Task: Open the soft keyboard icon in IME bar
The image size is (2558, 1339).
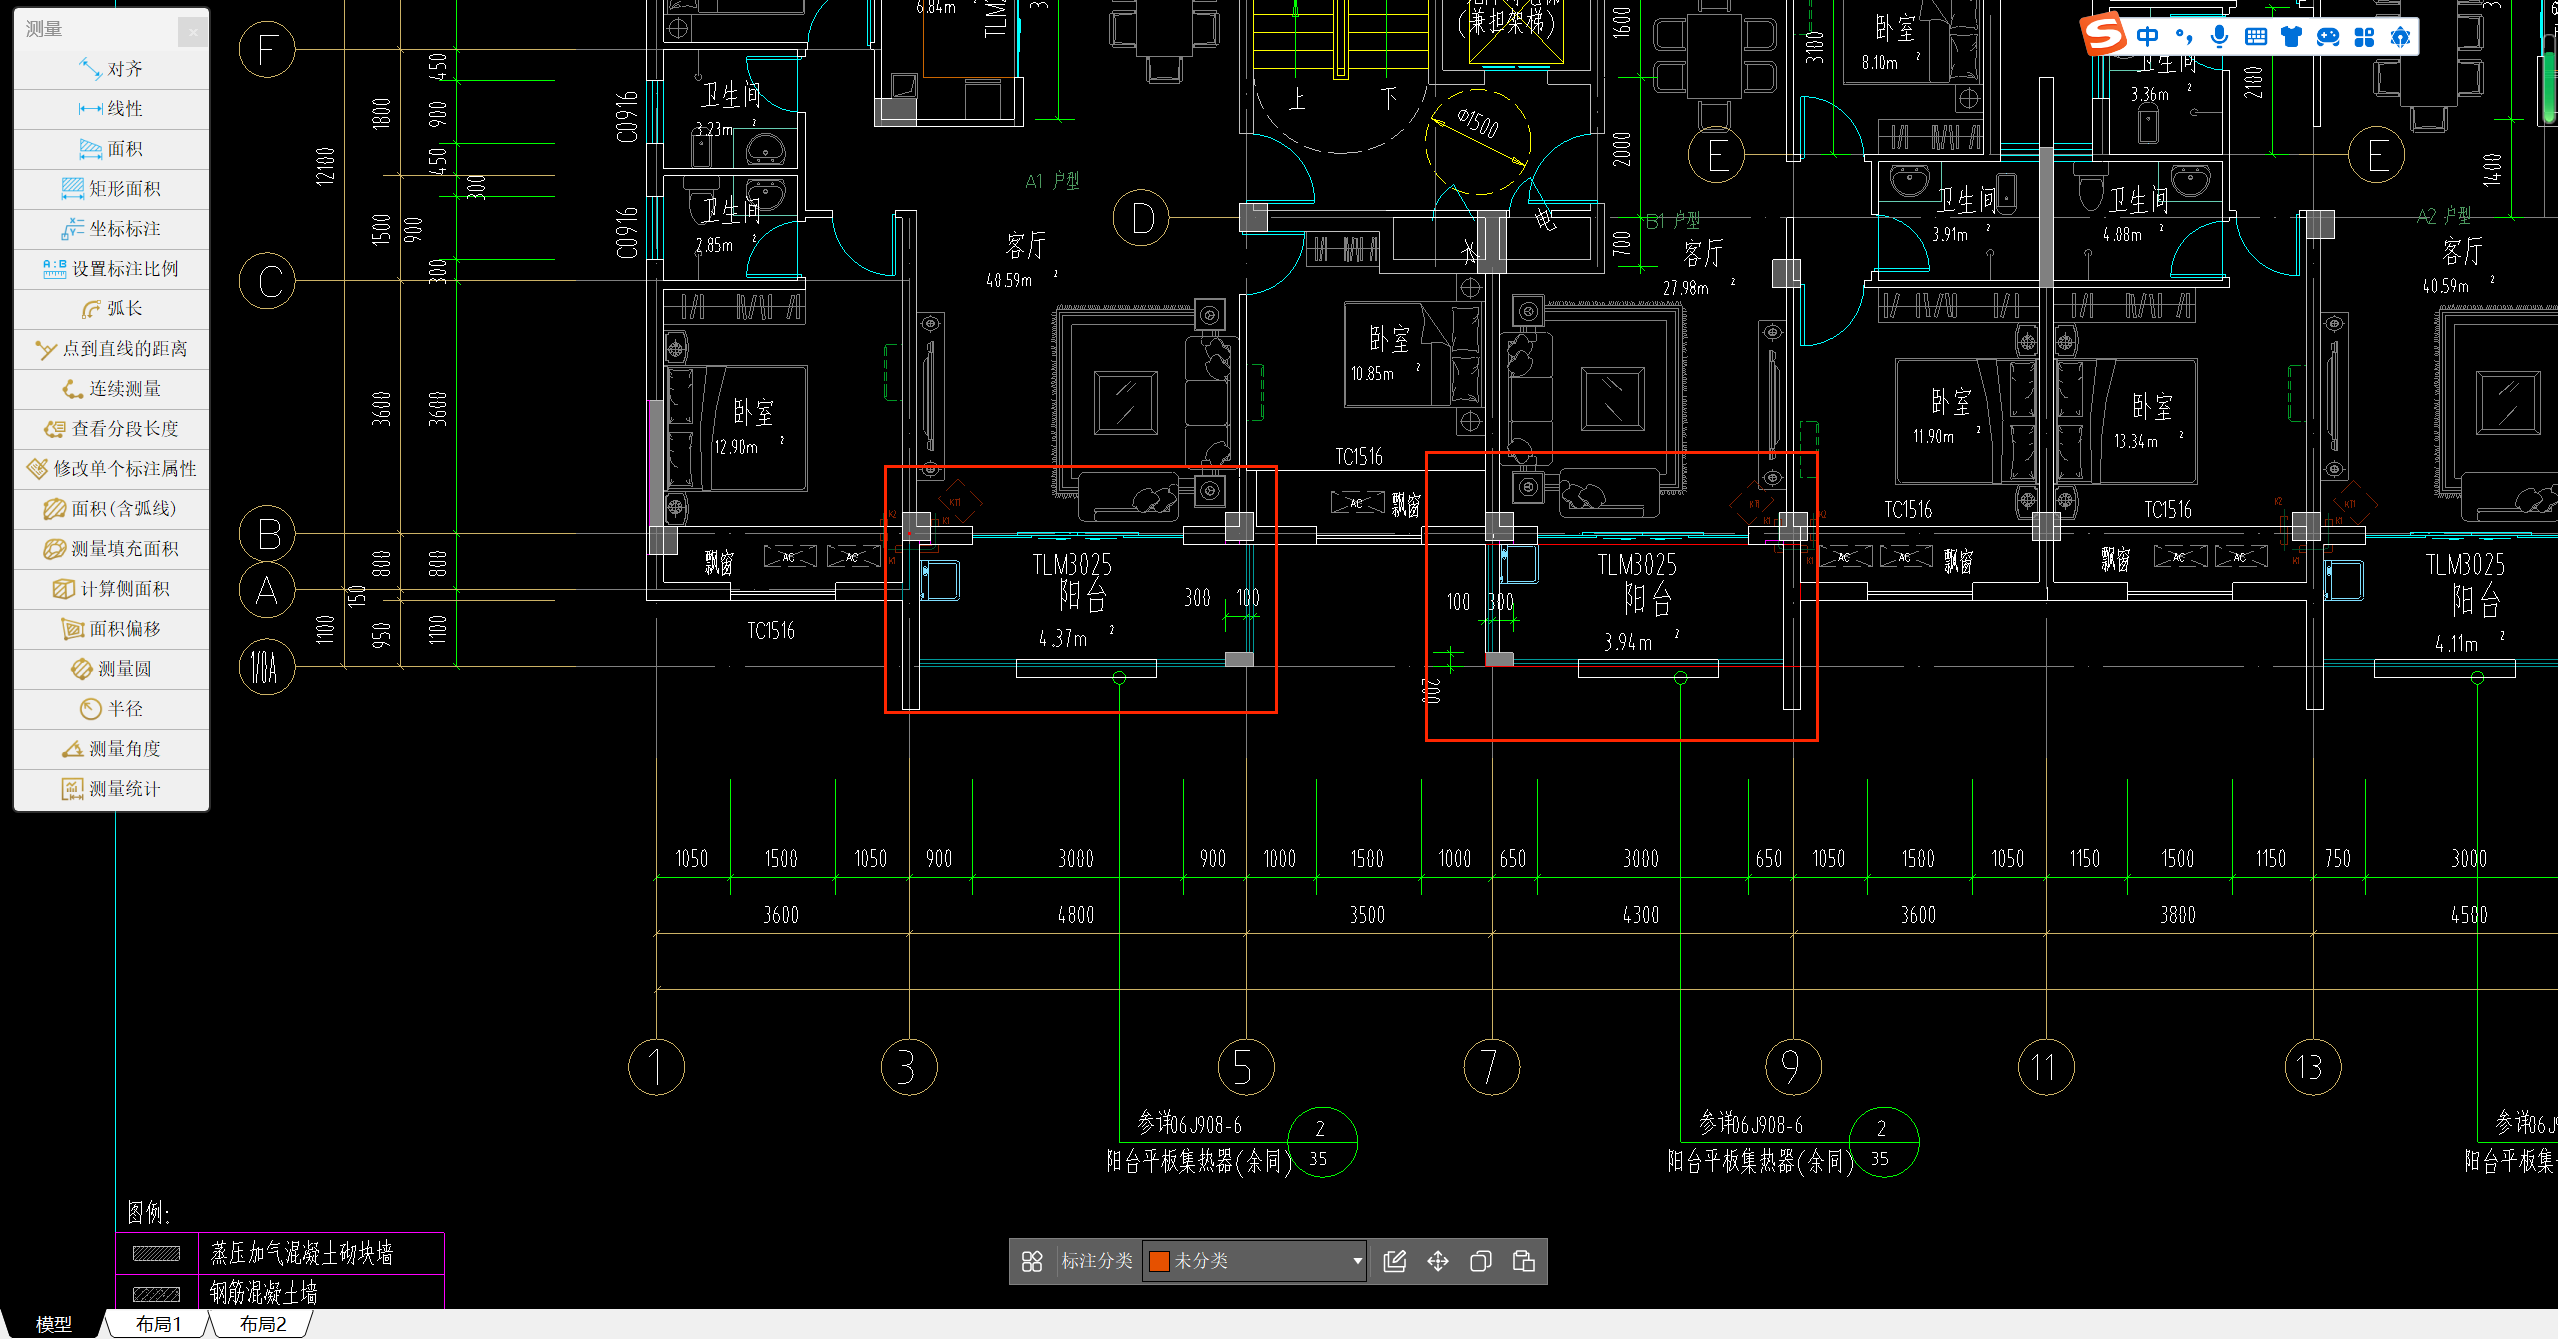Action: pyautogui.click(x=2256, y=37)
